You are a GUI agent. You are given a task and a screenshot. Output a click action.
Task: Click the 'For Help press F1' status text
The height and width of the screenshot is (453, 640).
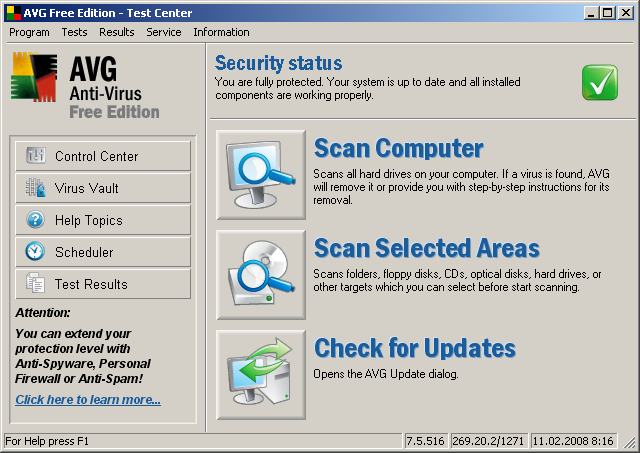(x=47, y=441)
